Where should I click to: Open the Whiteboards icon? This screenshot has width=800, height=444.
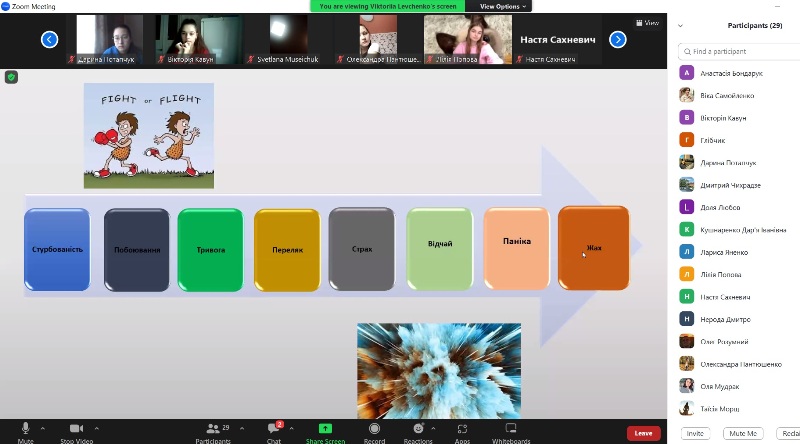click(x=511, y=429)
